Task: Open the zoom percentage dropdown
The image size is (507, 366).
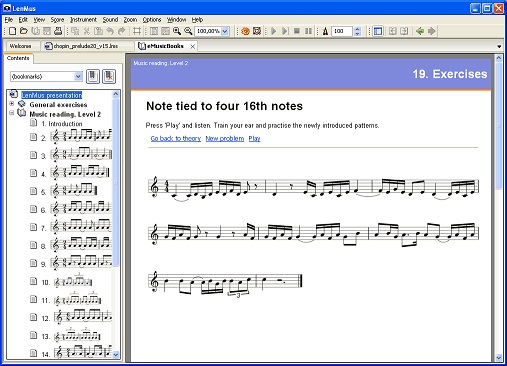Action: [225, 31]
